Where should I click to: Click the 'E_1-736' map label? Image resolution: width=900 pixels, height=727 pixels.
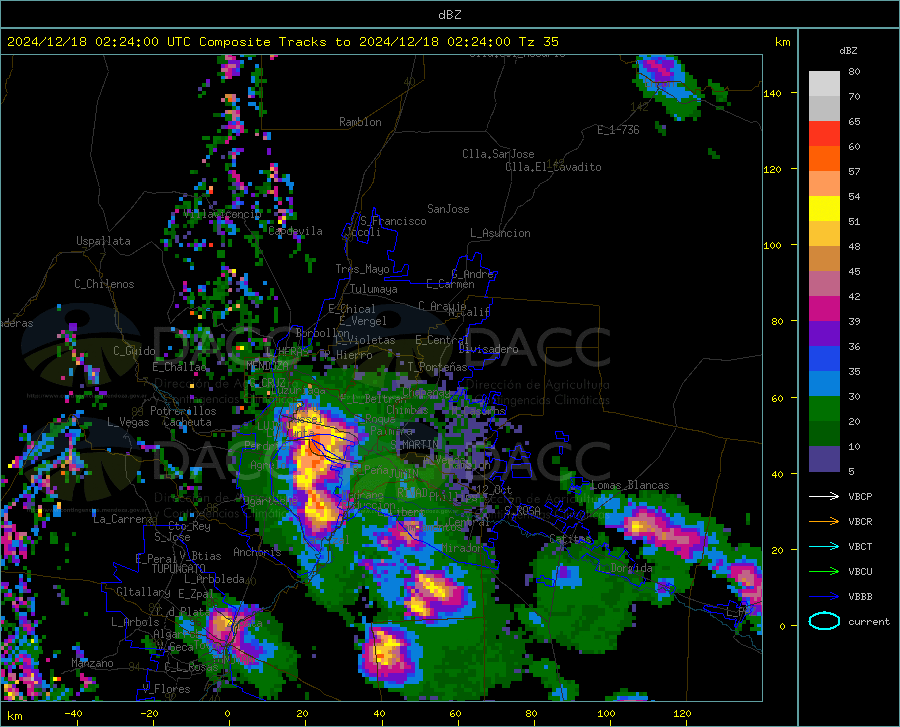(x=618, y=130)
